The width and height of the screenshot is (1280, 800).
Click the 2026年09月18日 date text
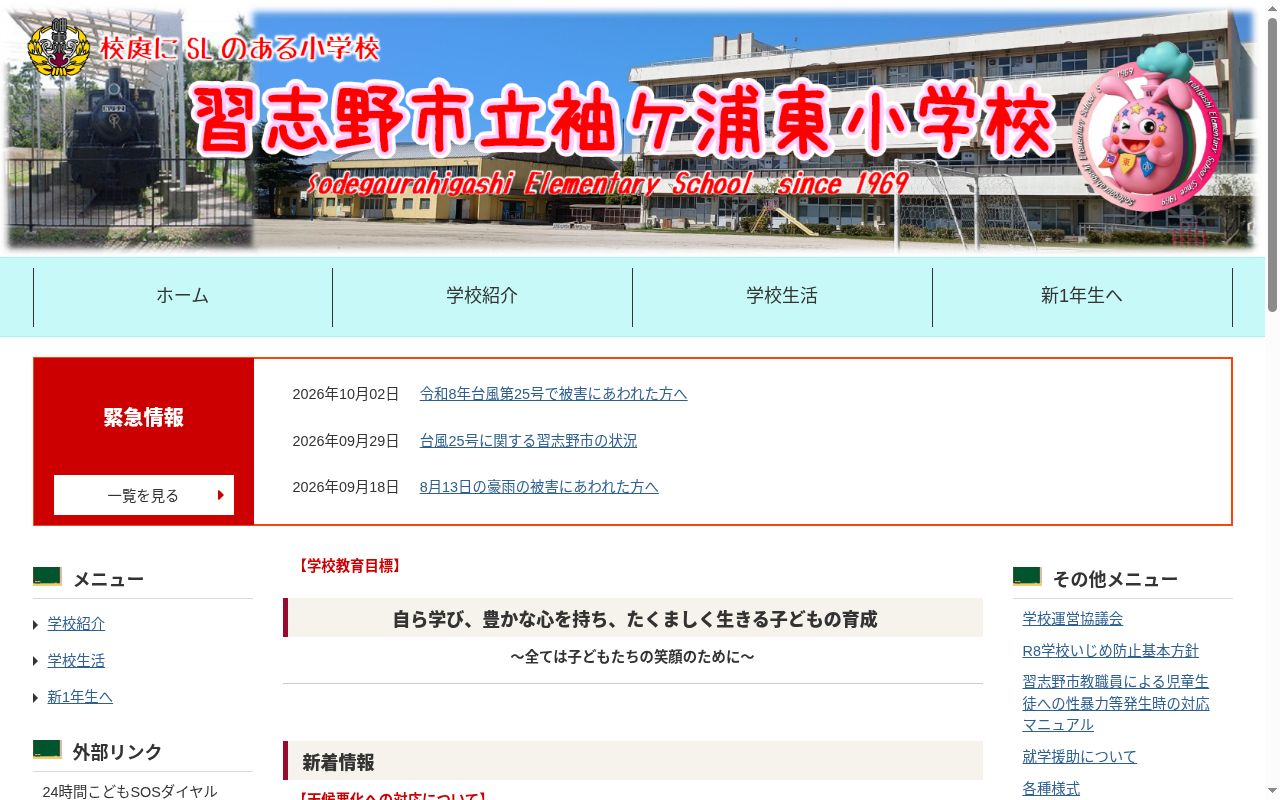coord(345,487)
